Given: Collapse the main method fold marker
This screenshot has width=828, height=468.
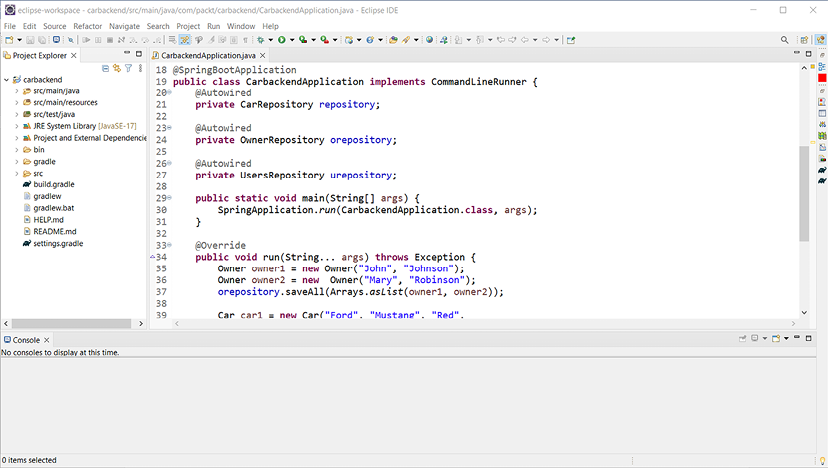Looking at the screenshot, I should (169, 199).
